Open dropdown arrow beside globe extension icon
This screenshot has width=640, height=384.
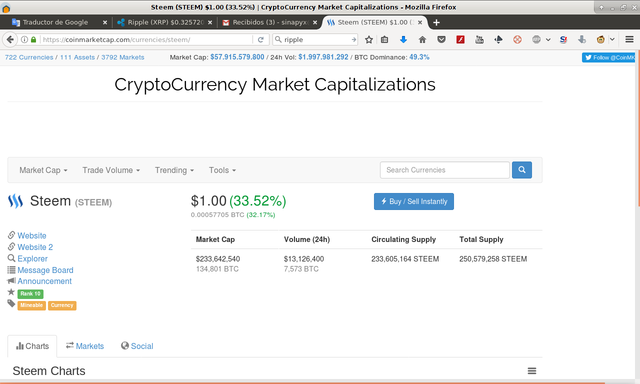click(548, 40)
